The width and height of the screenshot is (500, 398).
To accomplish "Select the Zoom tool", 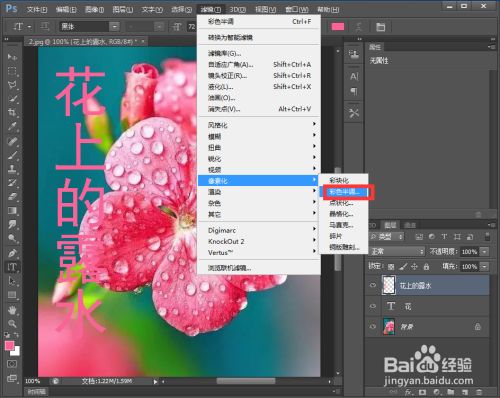I will click(x=12, y=324).
